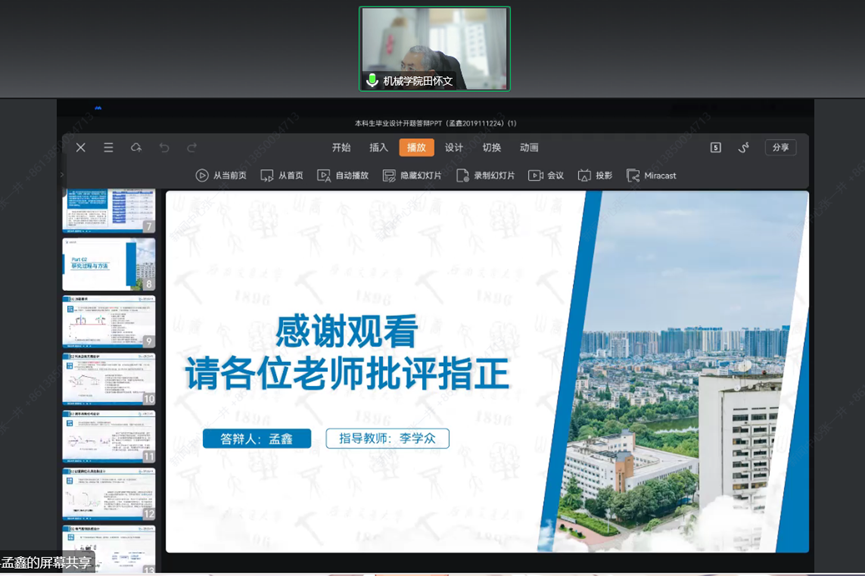Start slideshow from first slide (从首页)
Image resolution: width=865 pixels, height=576 pixels.
coord(282,176)
